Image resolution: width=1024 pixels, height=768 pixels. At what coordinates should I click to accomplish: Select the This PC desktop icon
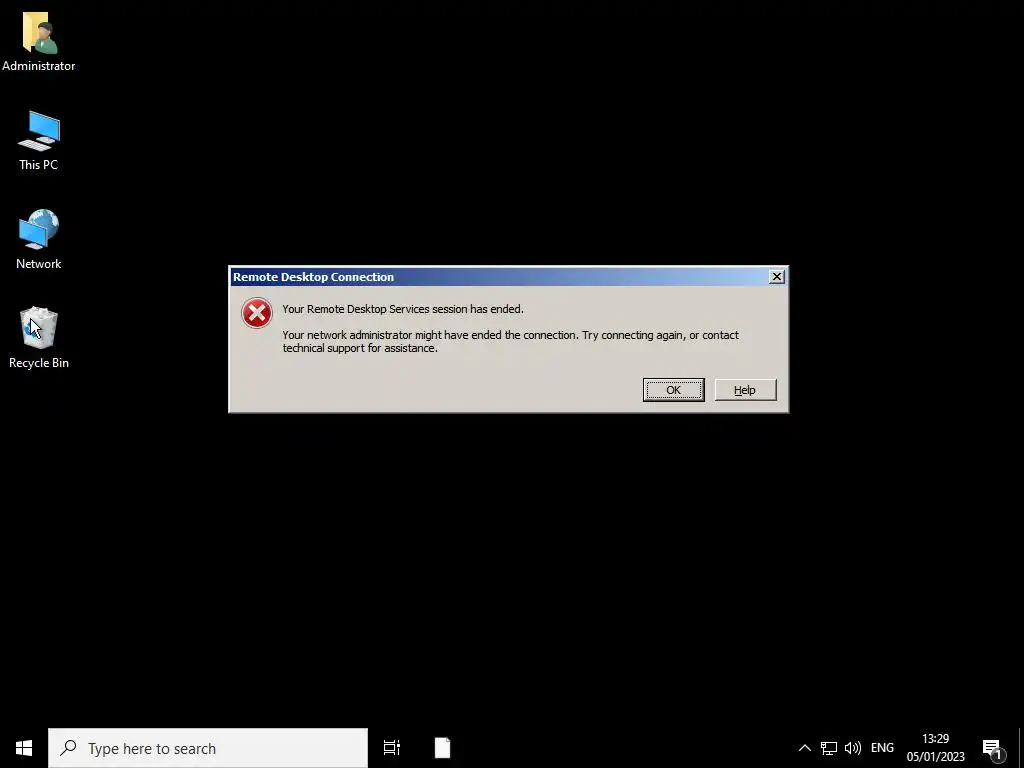click(x=39, y=141)
